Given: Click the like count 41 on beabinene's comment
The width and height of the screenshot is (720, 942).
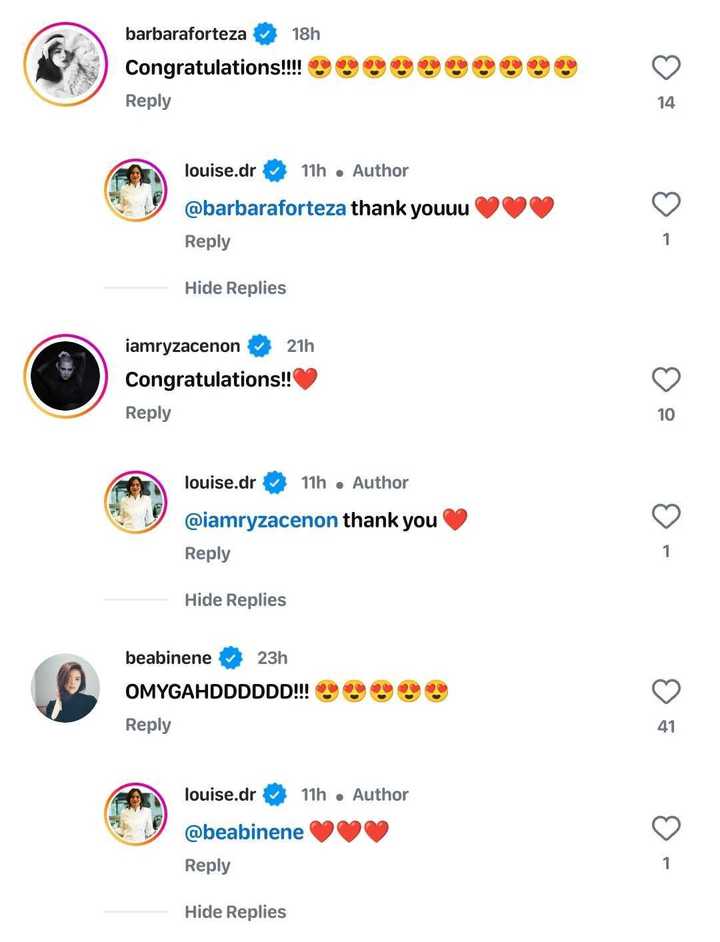Looking at the screenshot, I should pyautogui.click(x=666, y=725).
